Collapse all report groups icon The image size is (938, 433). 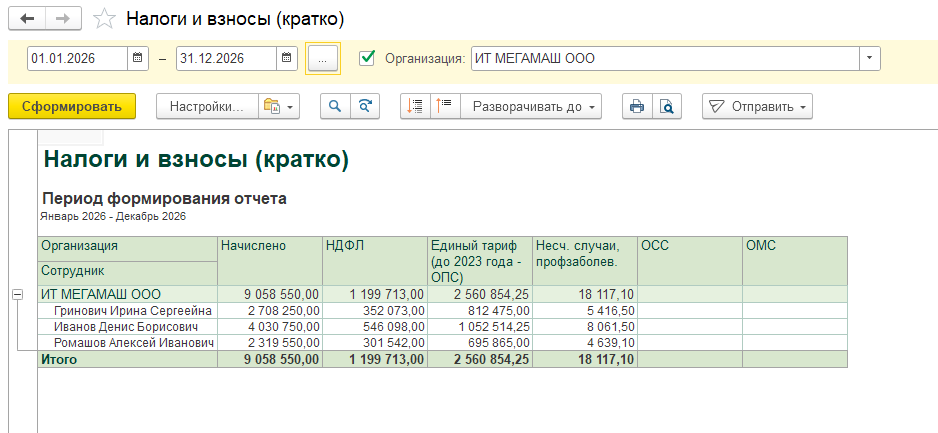(x=416, y=107)
